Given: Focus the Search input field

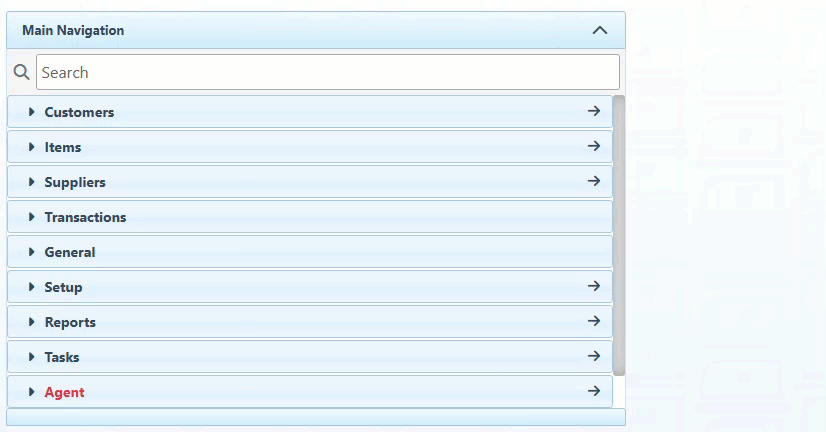Looking at the screenshot, I should point(328,72).
